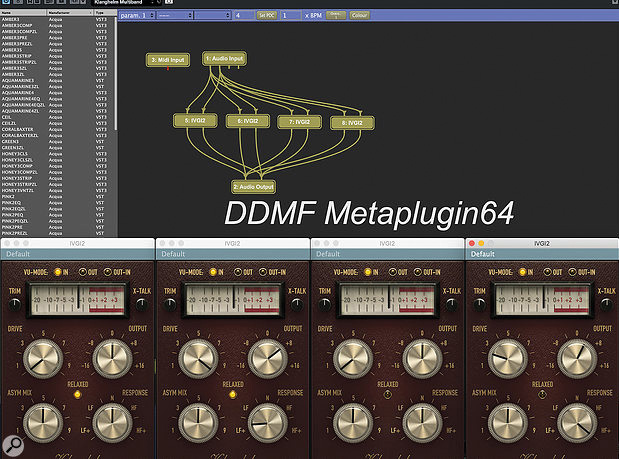Click RESPONSE knob in fourth IVGI2 window
619x459 pixels.
577,422
